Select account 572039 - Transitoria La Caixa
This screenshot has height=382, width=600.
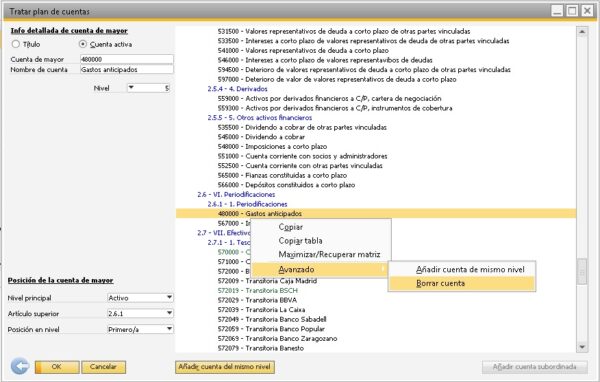pyautogui.click(x=261, y=310)
